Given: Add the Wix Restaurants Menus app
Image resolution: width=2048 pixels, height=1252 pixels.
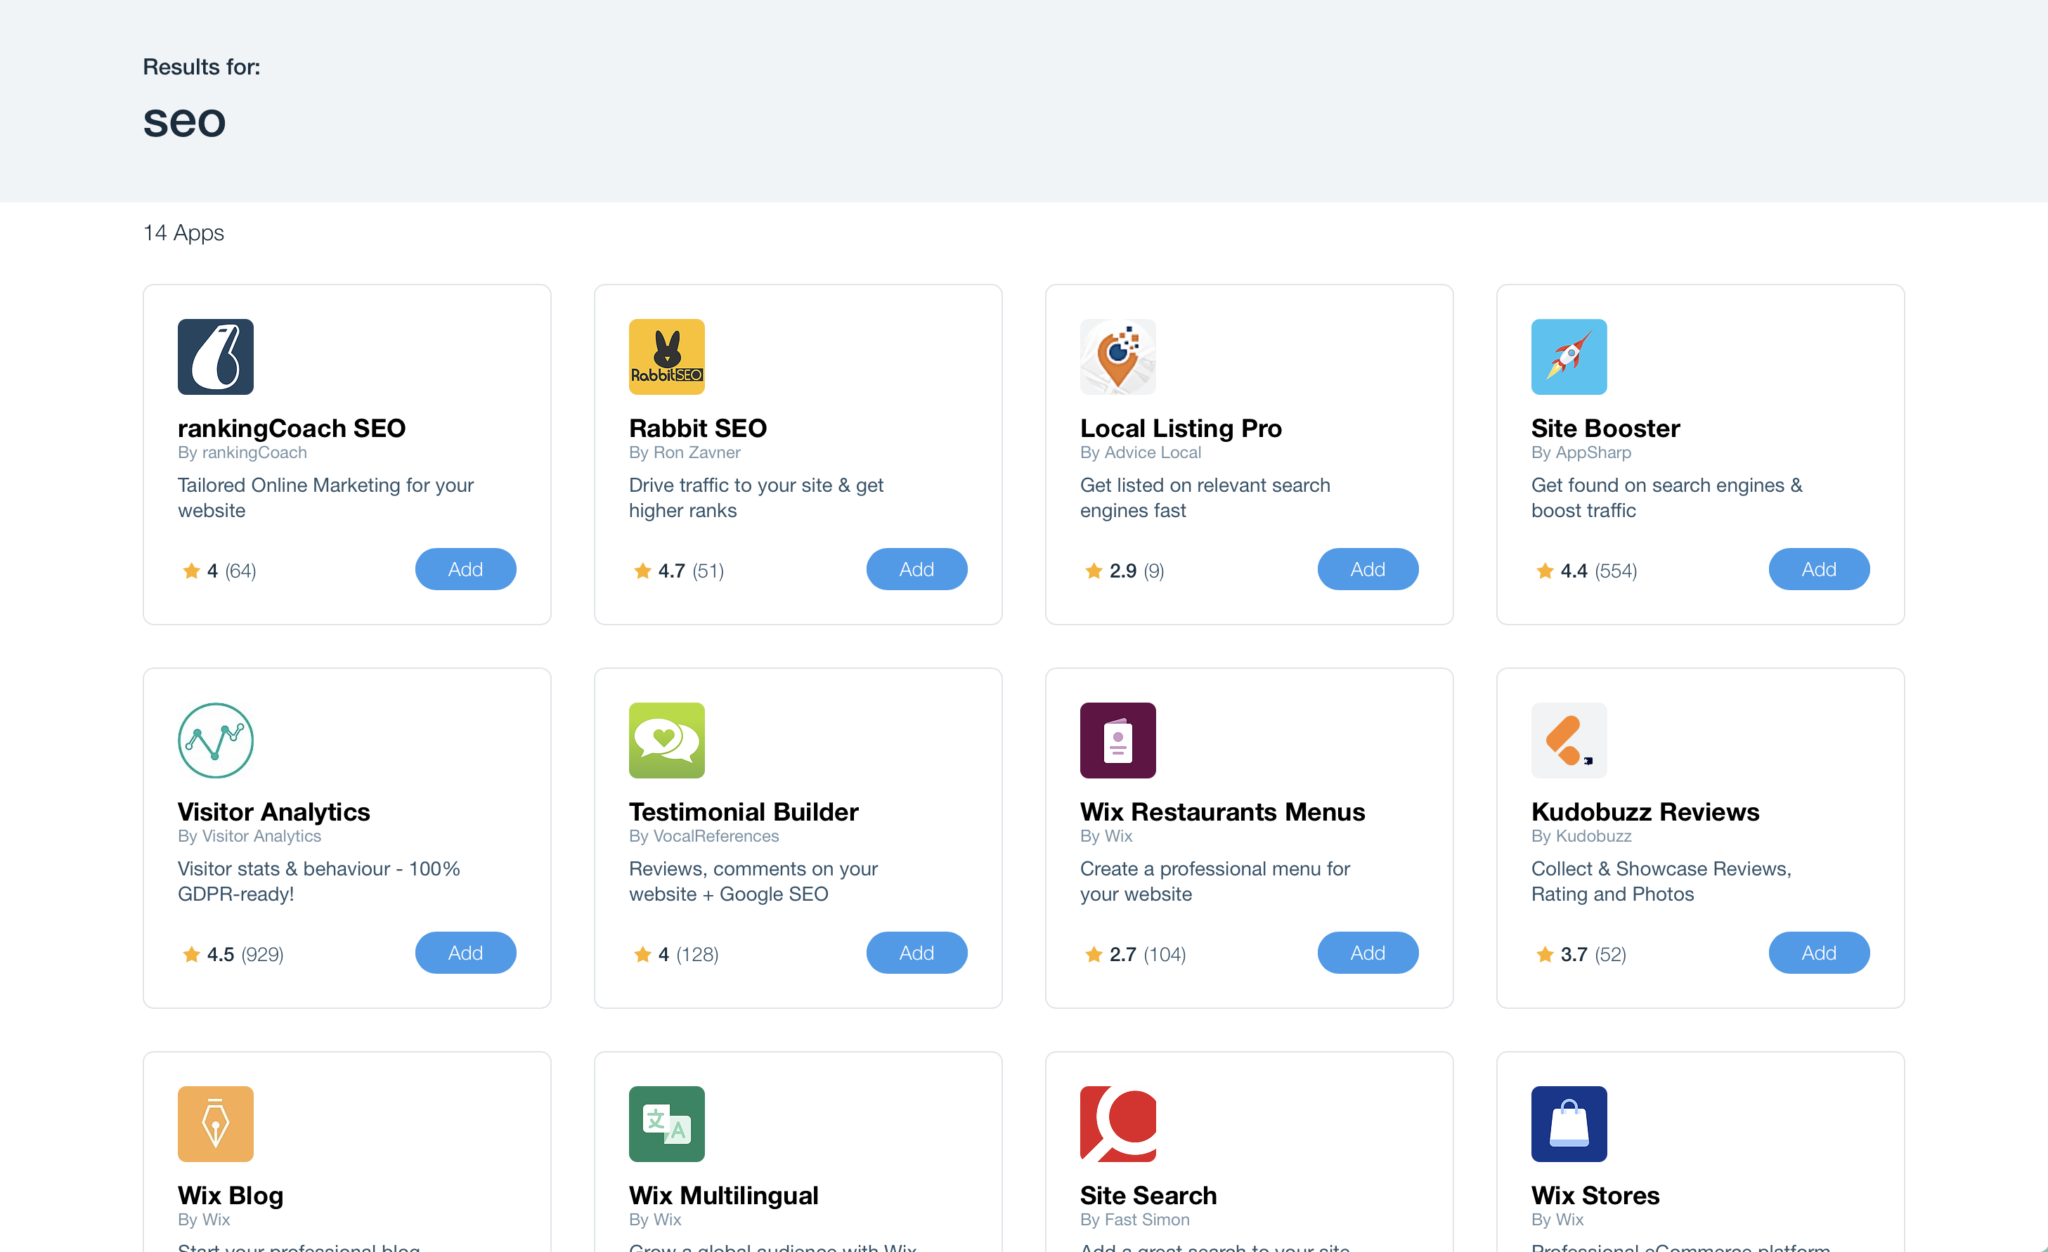Looking at the screenshot, I should pyautogui.click(x=1367, y=953).
